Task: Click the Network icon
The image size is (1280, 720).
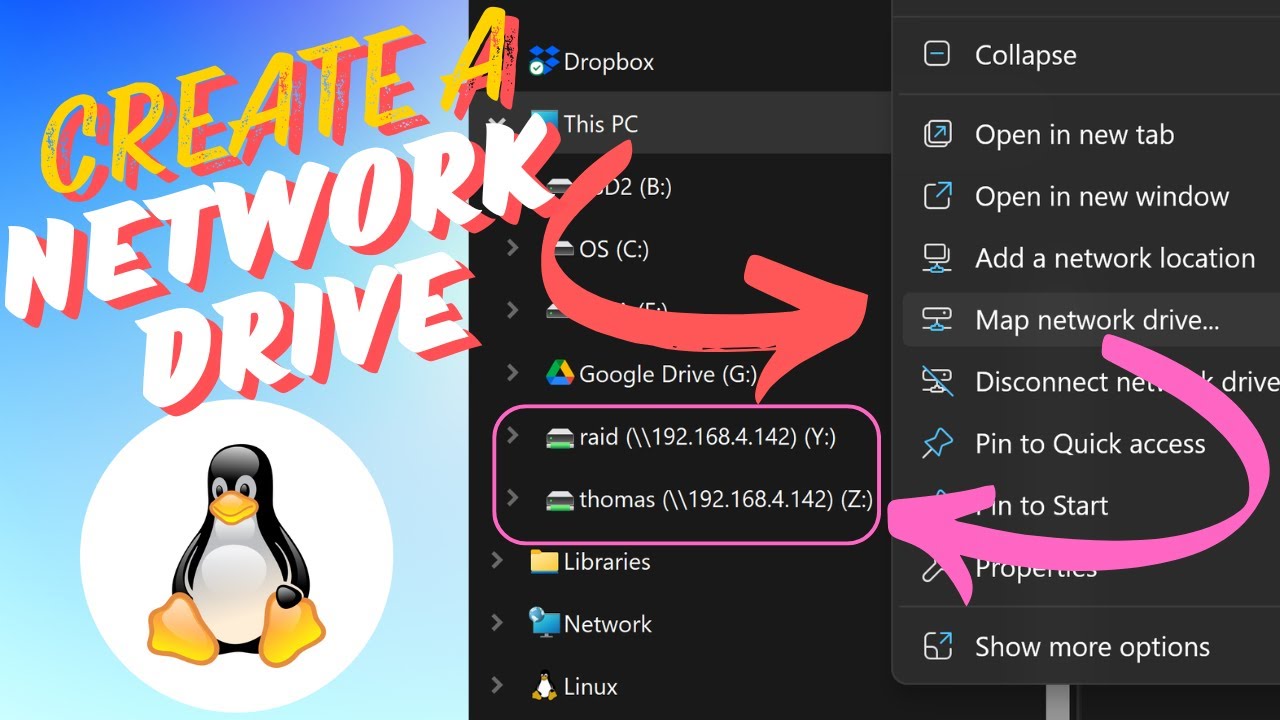Action: pyautogui.click(x=544, y=623)
